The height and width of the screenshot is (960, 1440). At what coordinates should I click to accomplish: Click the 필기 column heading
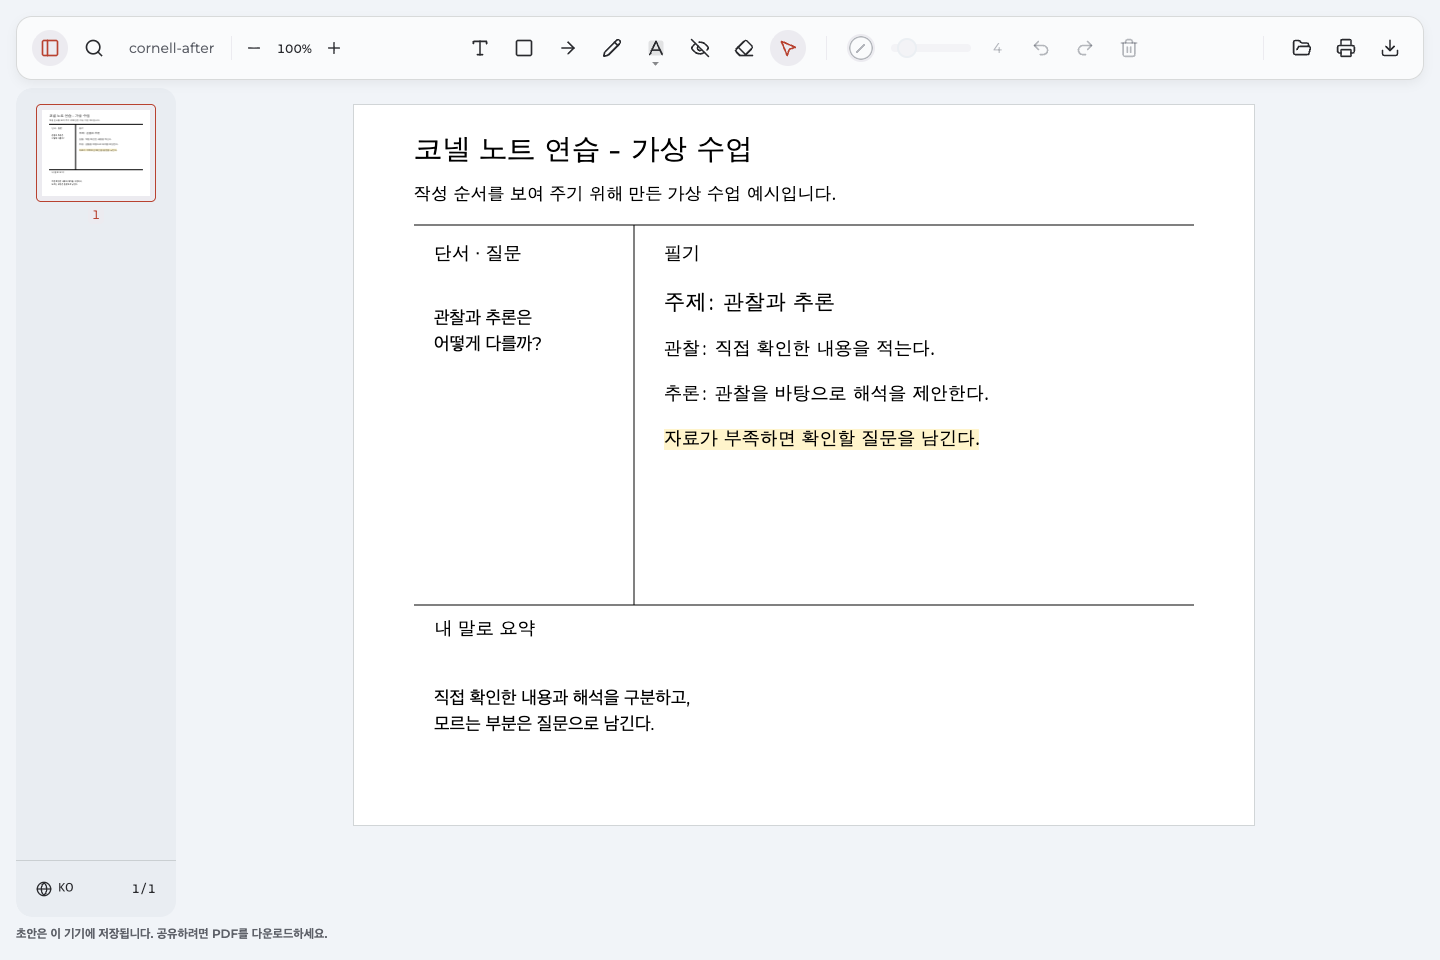(682, 253)
